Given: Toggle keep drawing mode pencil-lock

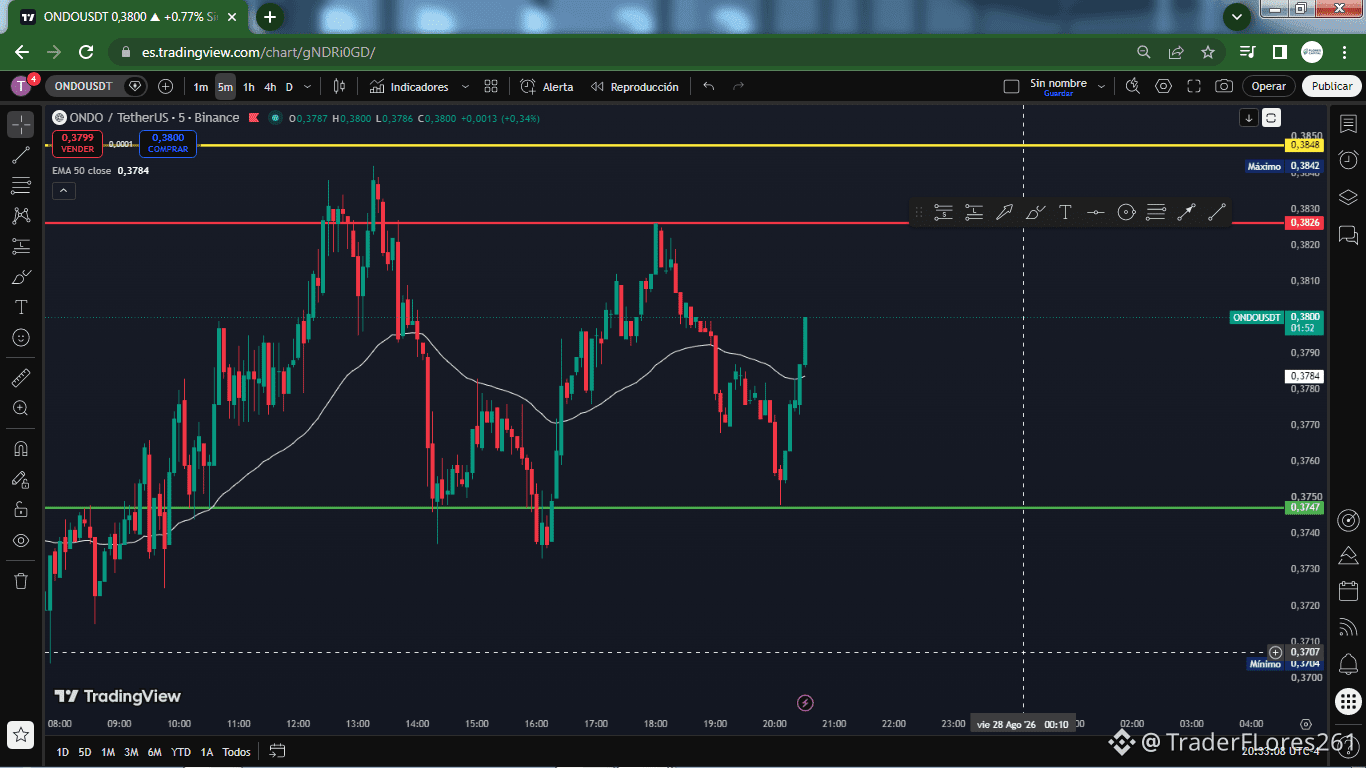Looking at the screenshot, I should pyautogui.click(x=21, y=479).
